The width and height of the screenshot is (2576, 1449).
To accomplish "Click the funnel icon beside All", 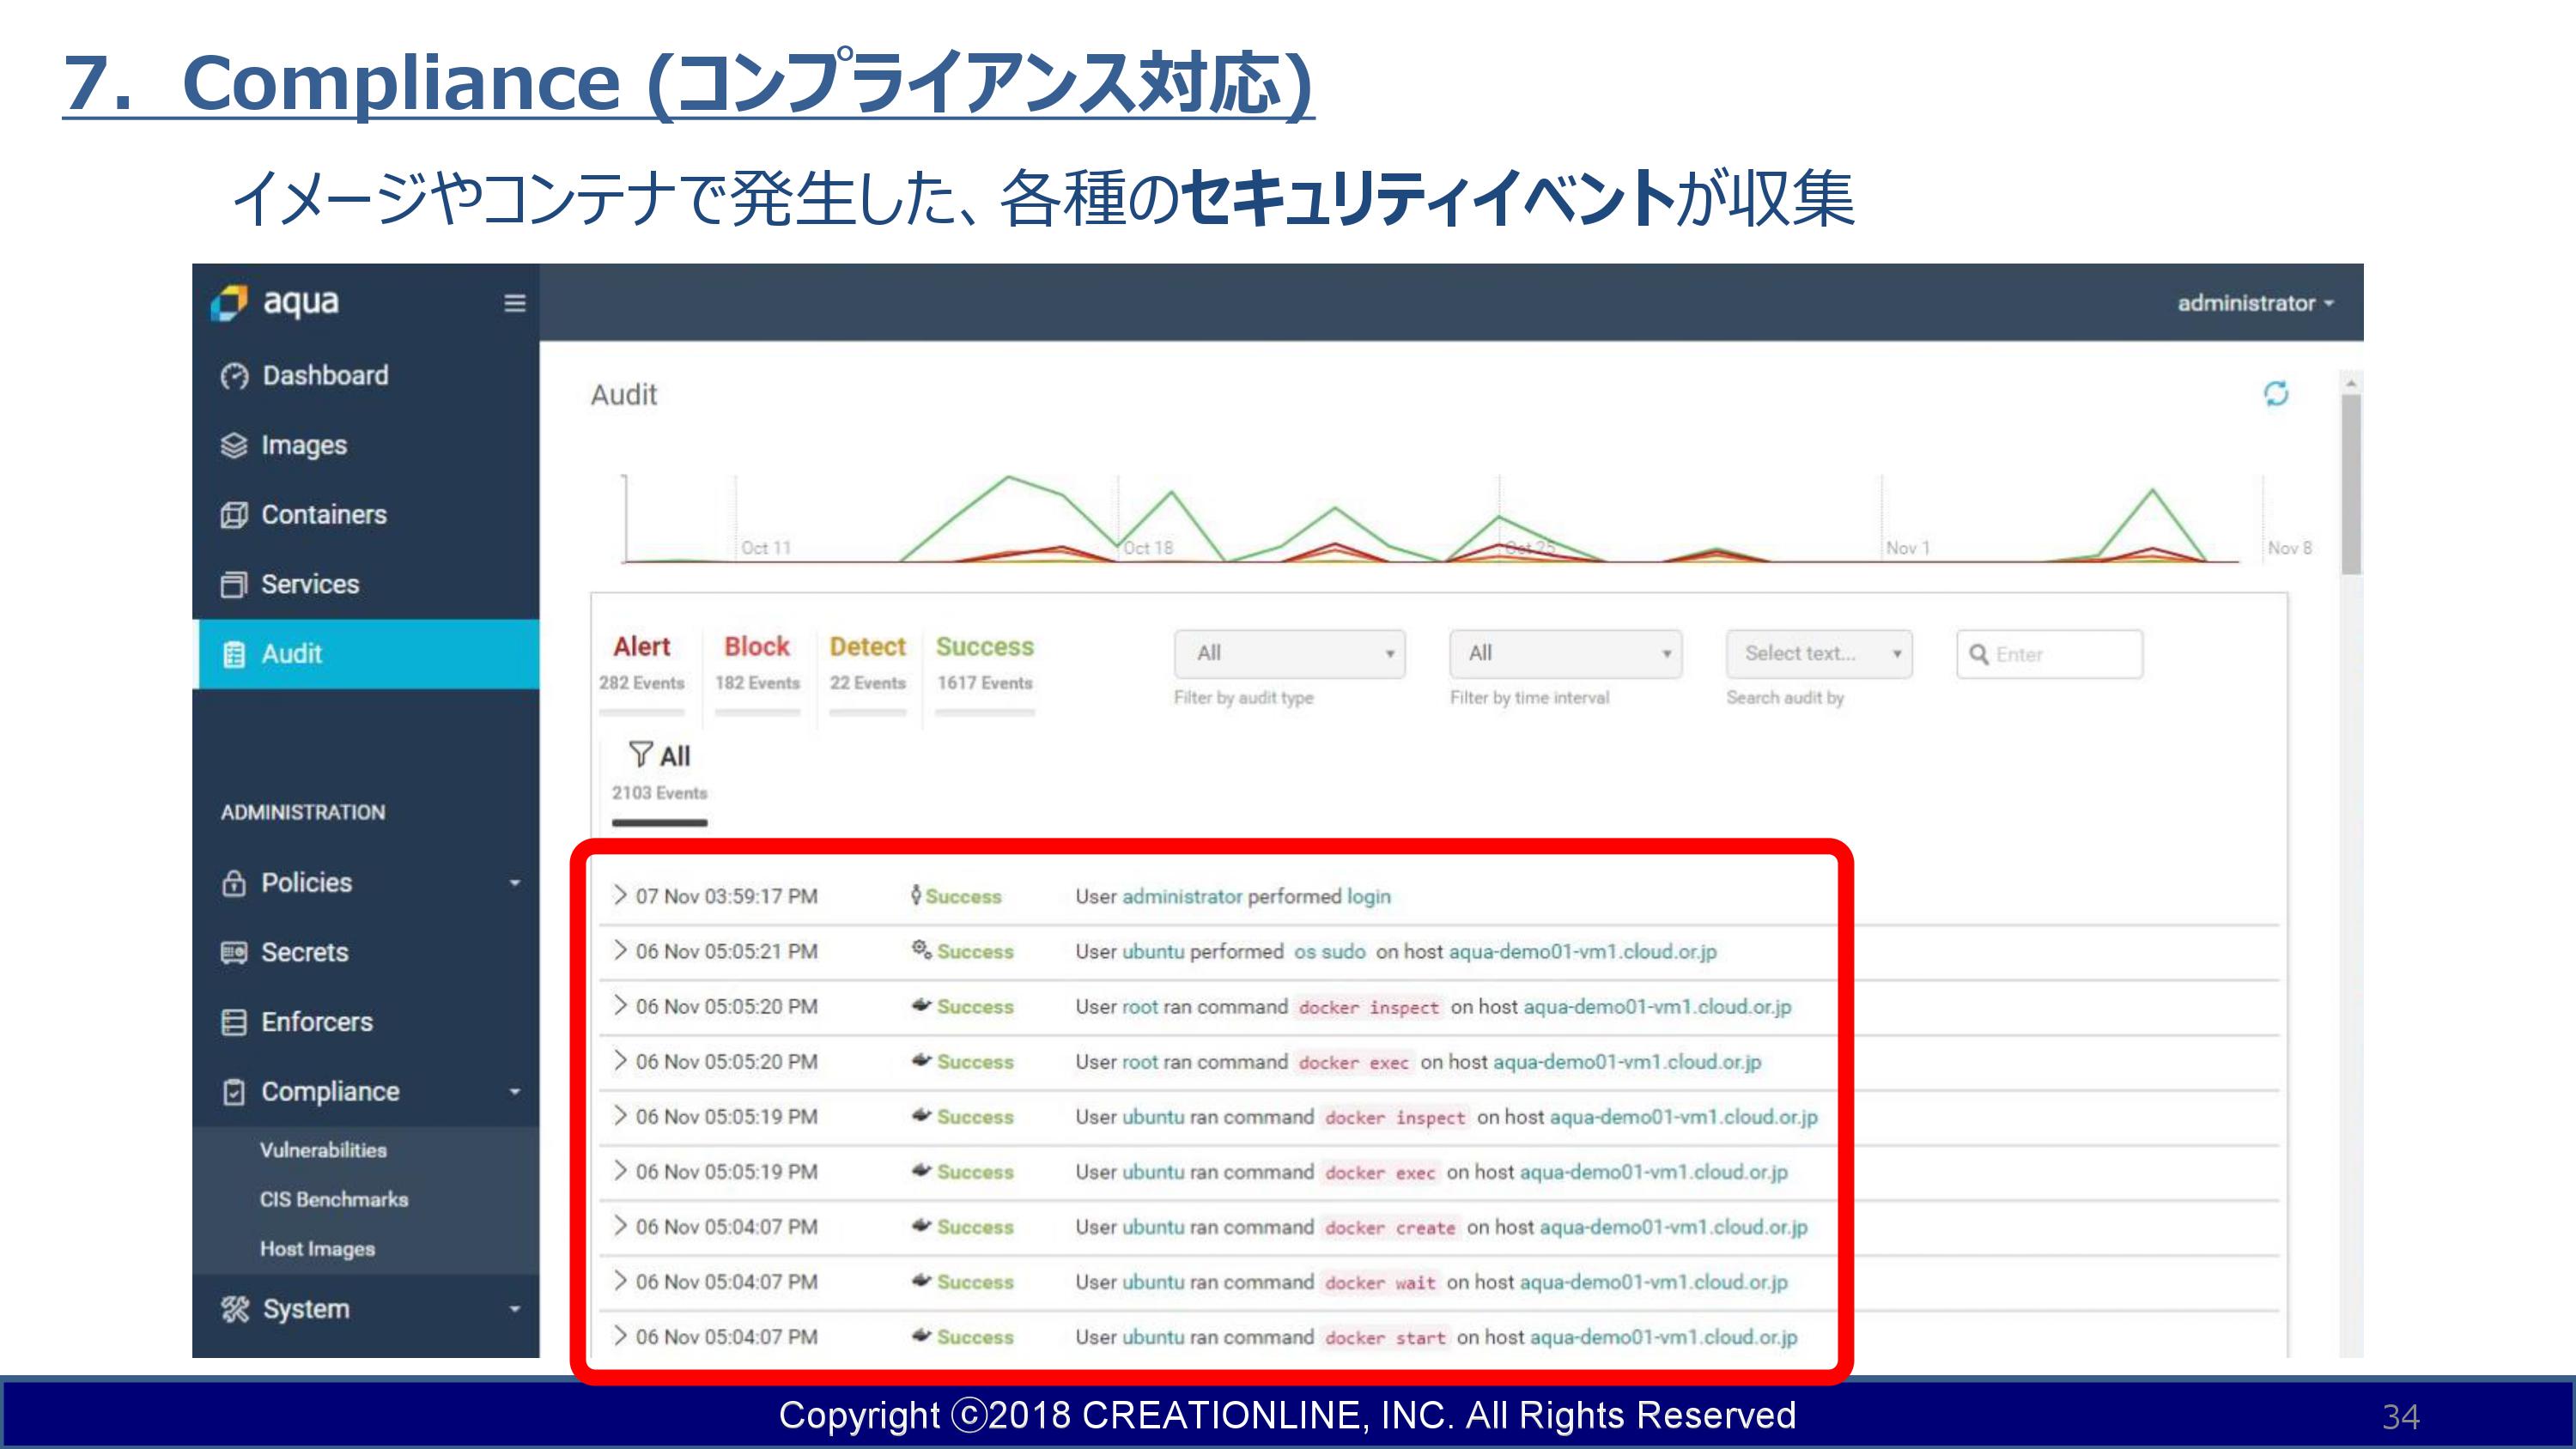I will [x=640, y=755].
